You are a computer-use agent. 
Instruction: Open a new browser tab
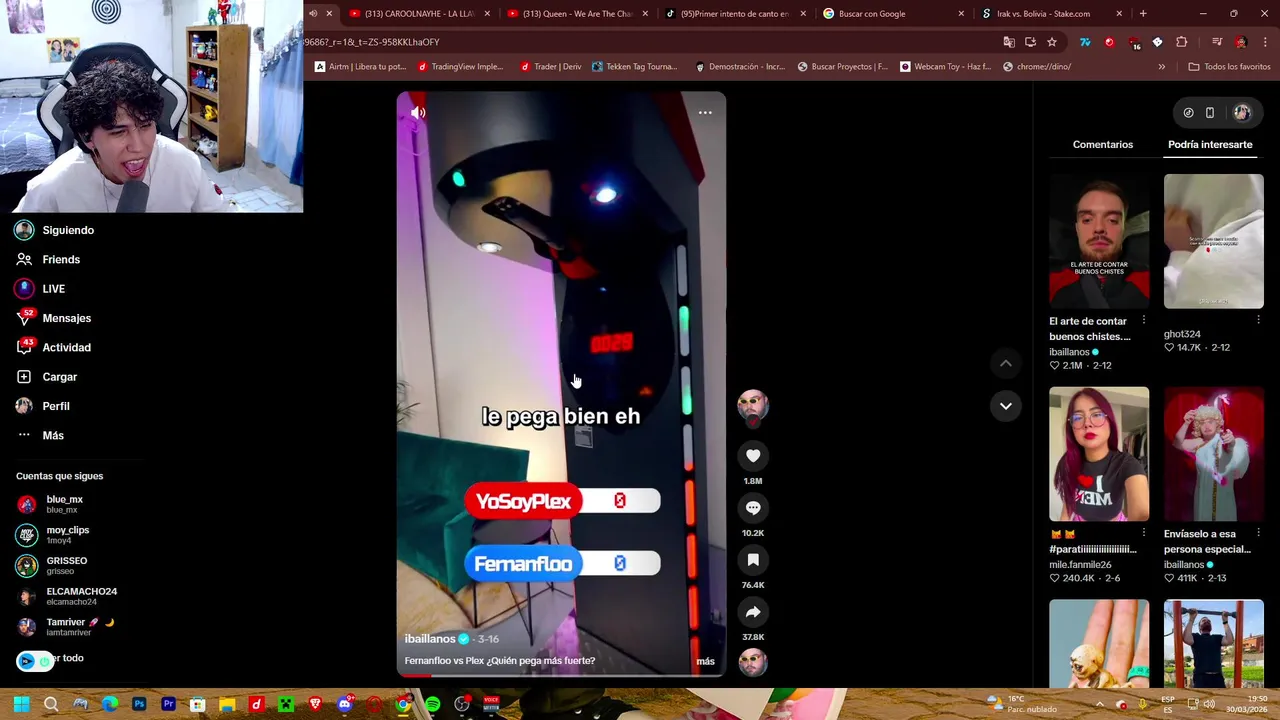click(x=1143, y=14)
